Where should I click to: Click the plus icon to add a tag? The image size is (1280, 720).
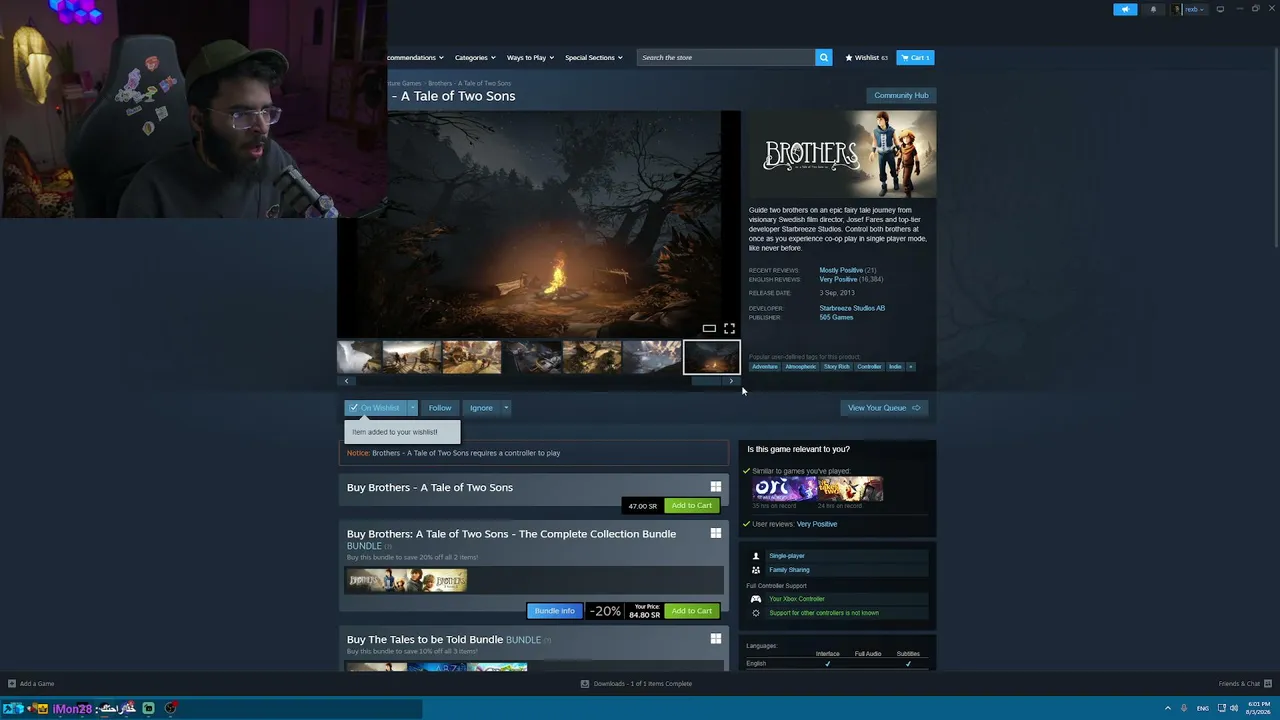point(910,367)
